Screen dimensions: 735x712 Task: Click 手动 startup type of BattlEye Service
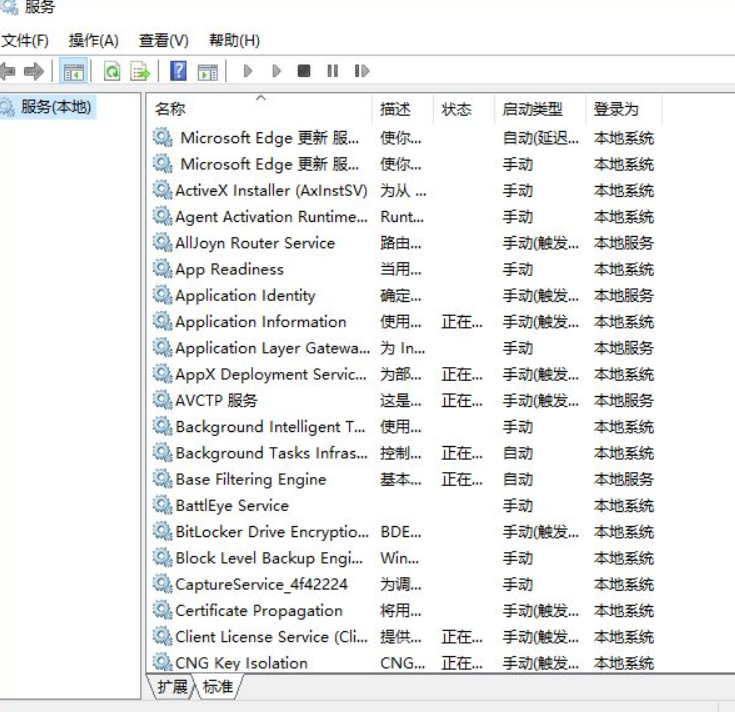point(518,505)
